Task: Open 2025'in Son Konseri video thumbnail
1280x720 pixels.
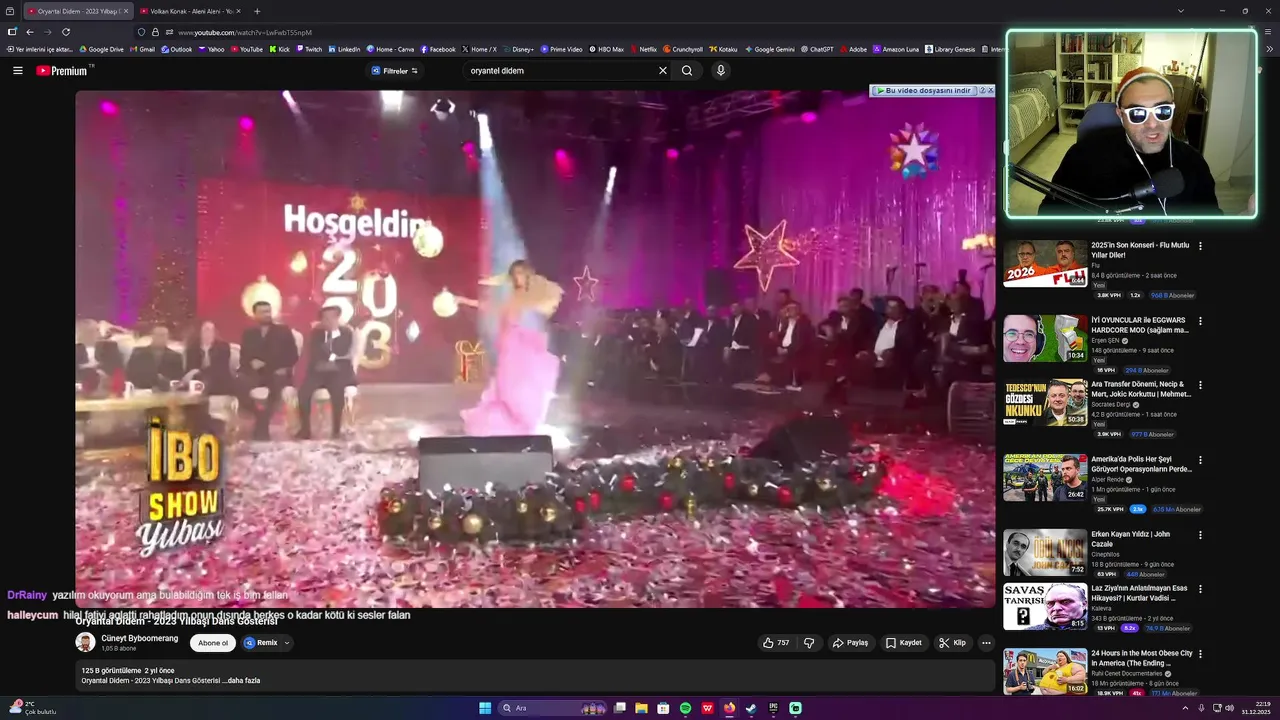Action: [x=1045, y=263]
